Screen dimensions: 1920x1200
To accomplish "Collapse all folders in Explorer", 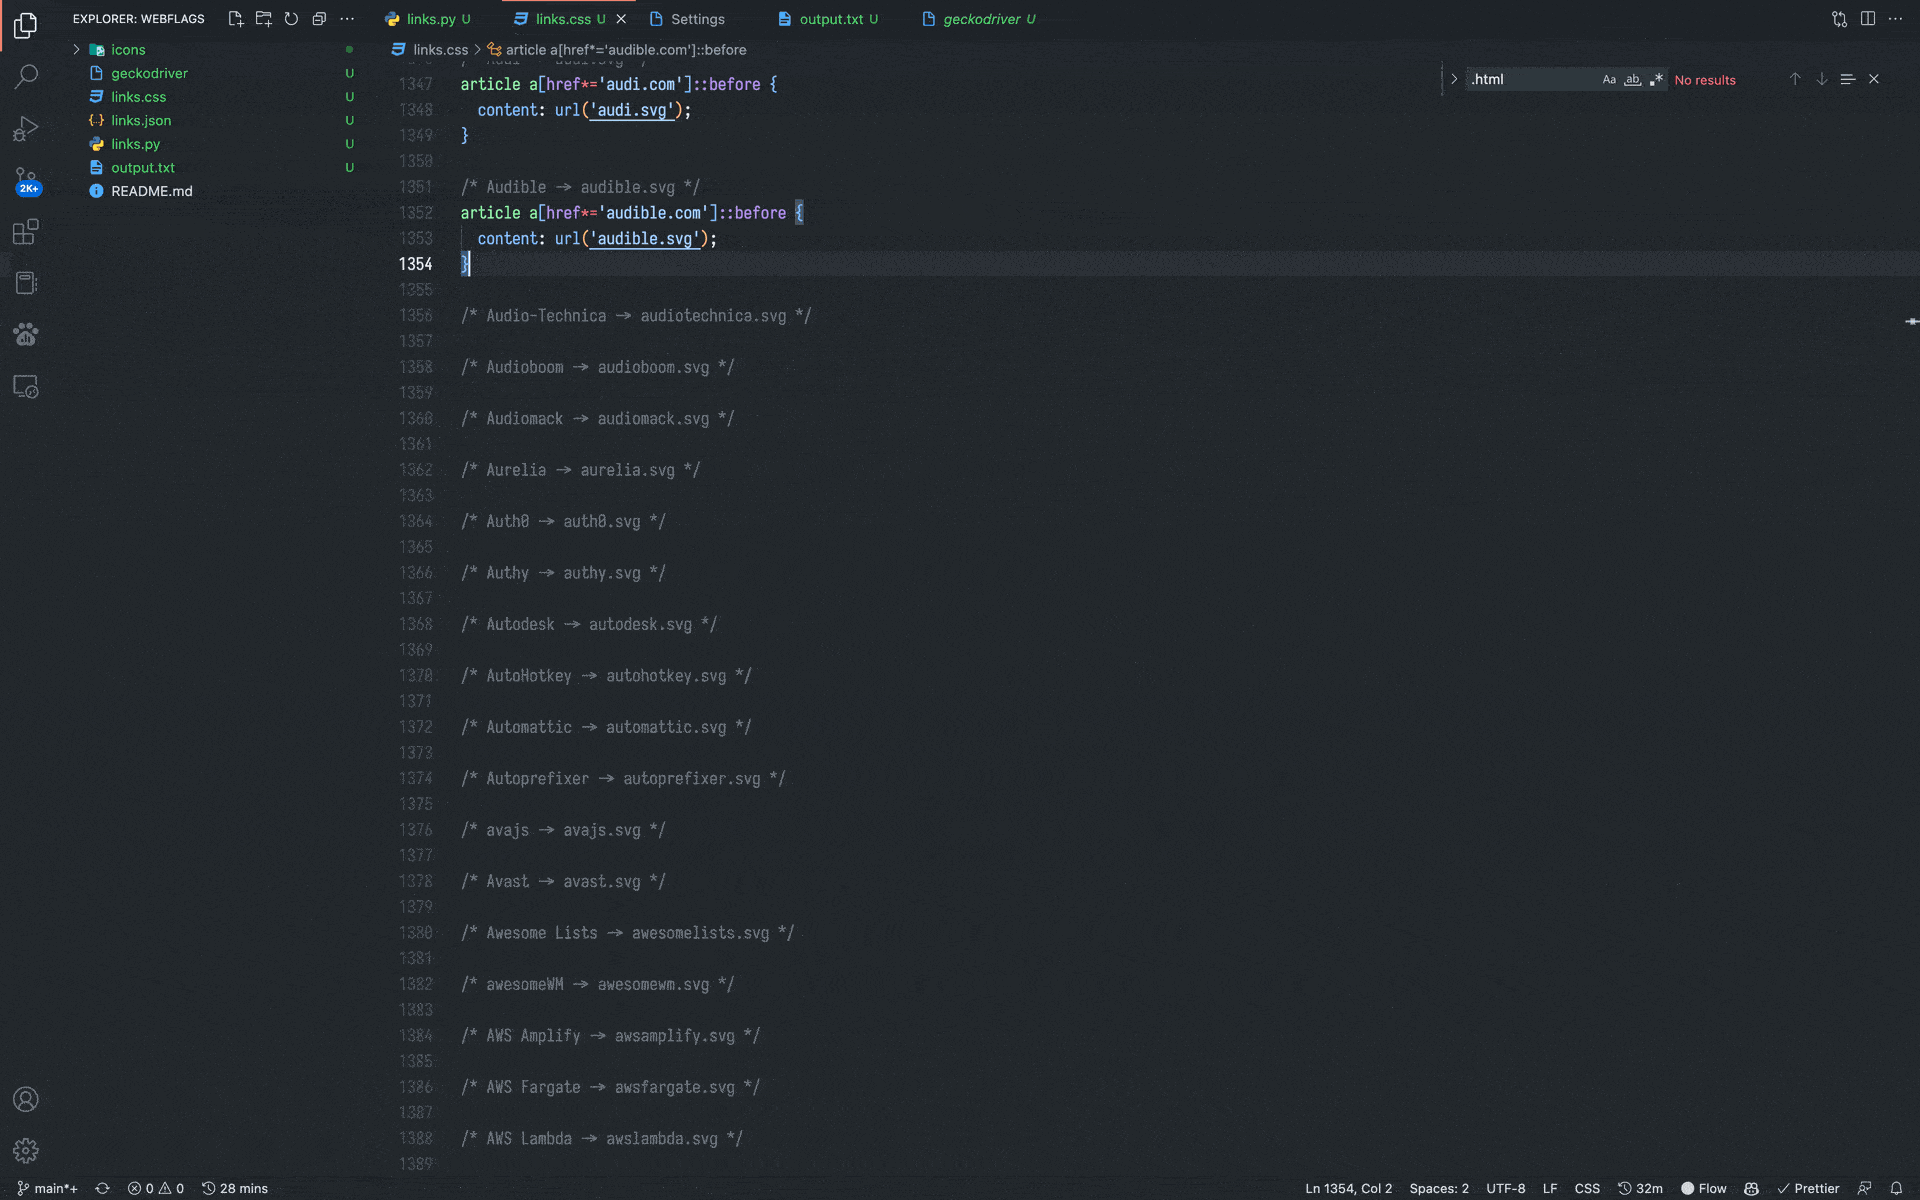I will [319, 19].
